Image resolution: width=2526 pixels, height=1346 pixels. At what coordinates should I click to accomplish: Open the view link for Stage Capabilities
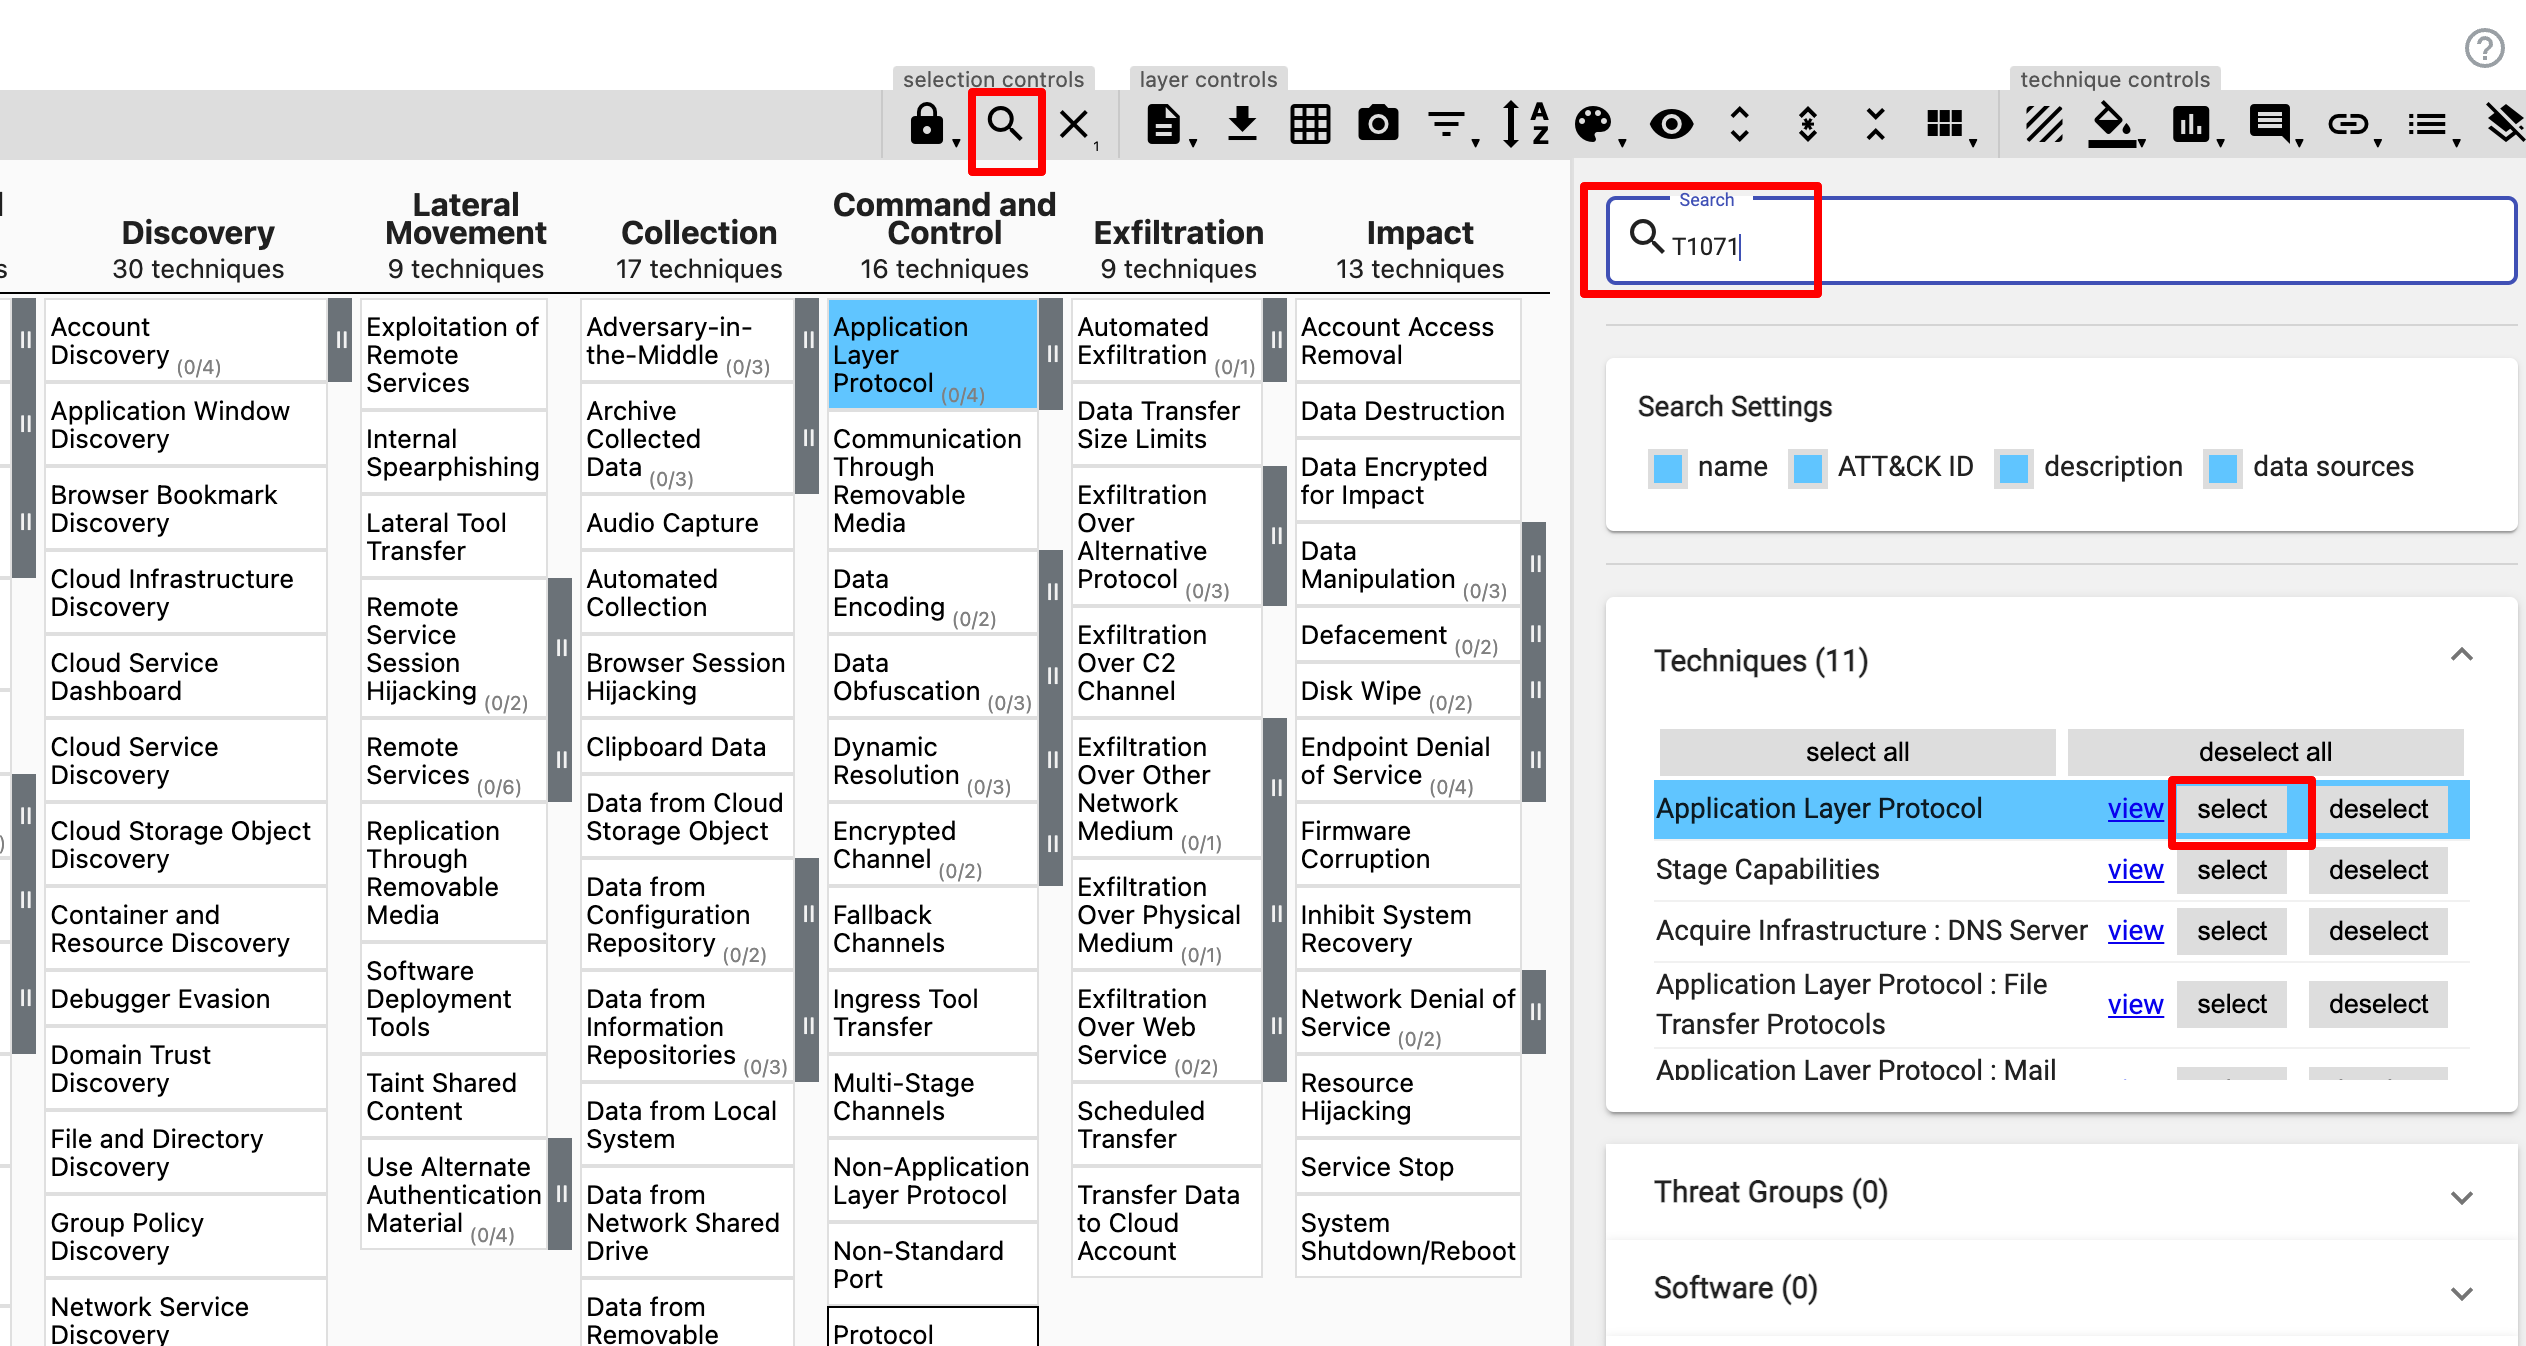click(x=2134, y=870)
